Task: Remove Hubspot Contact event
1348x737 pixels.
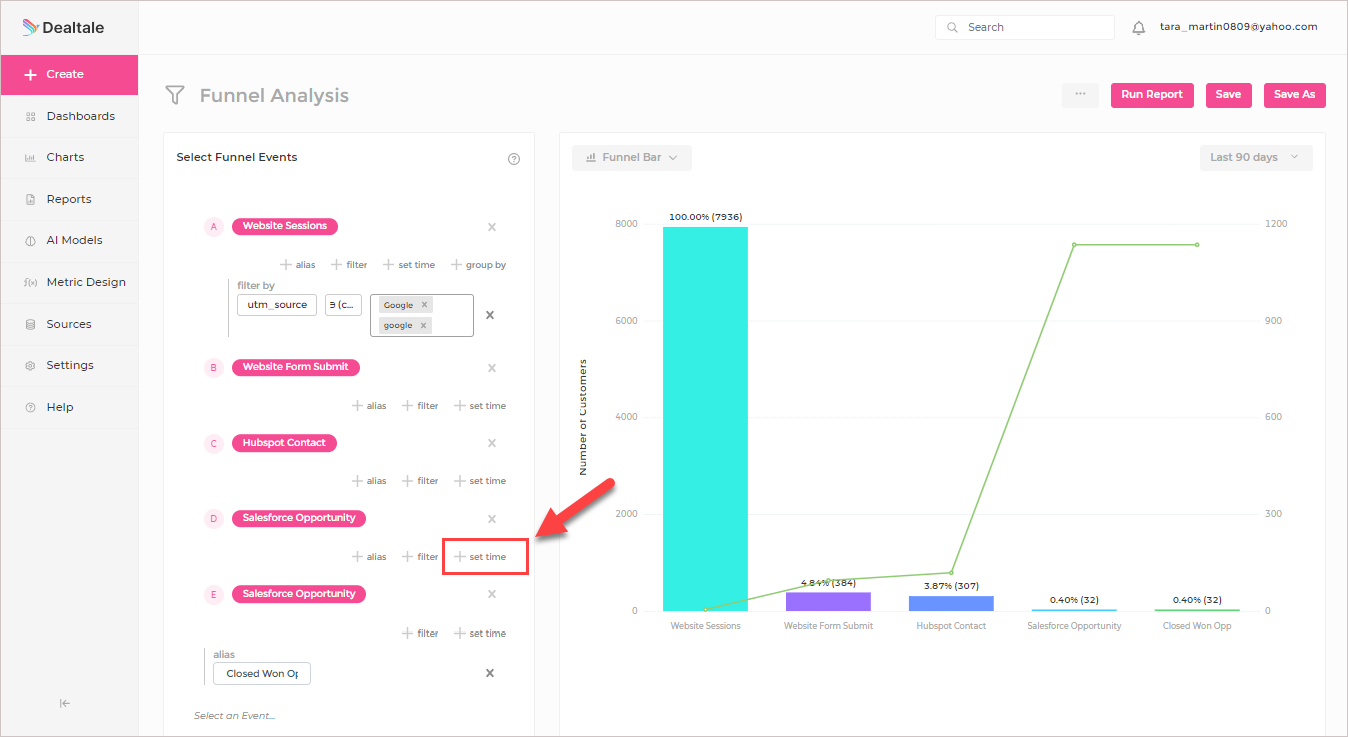Action: coord(492,443)
